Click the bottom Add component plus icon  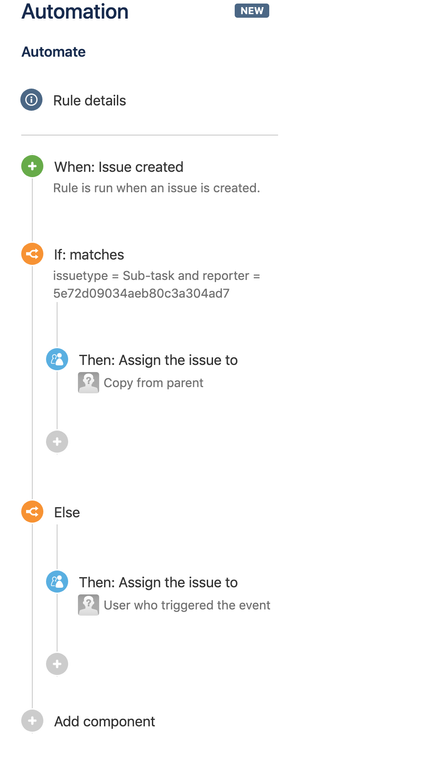tap(32, 721)
